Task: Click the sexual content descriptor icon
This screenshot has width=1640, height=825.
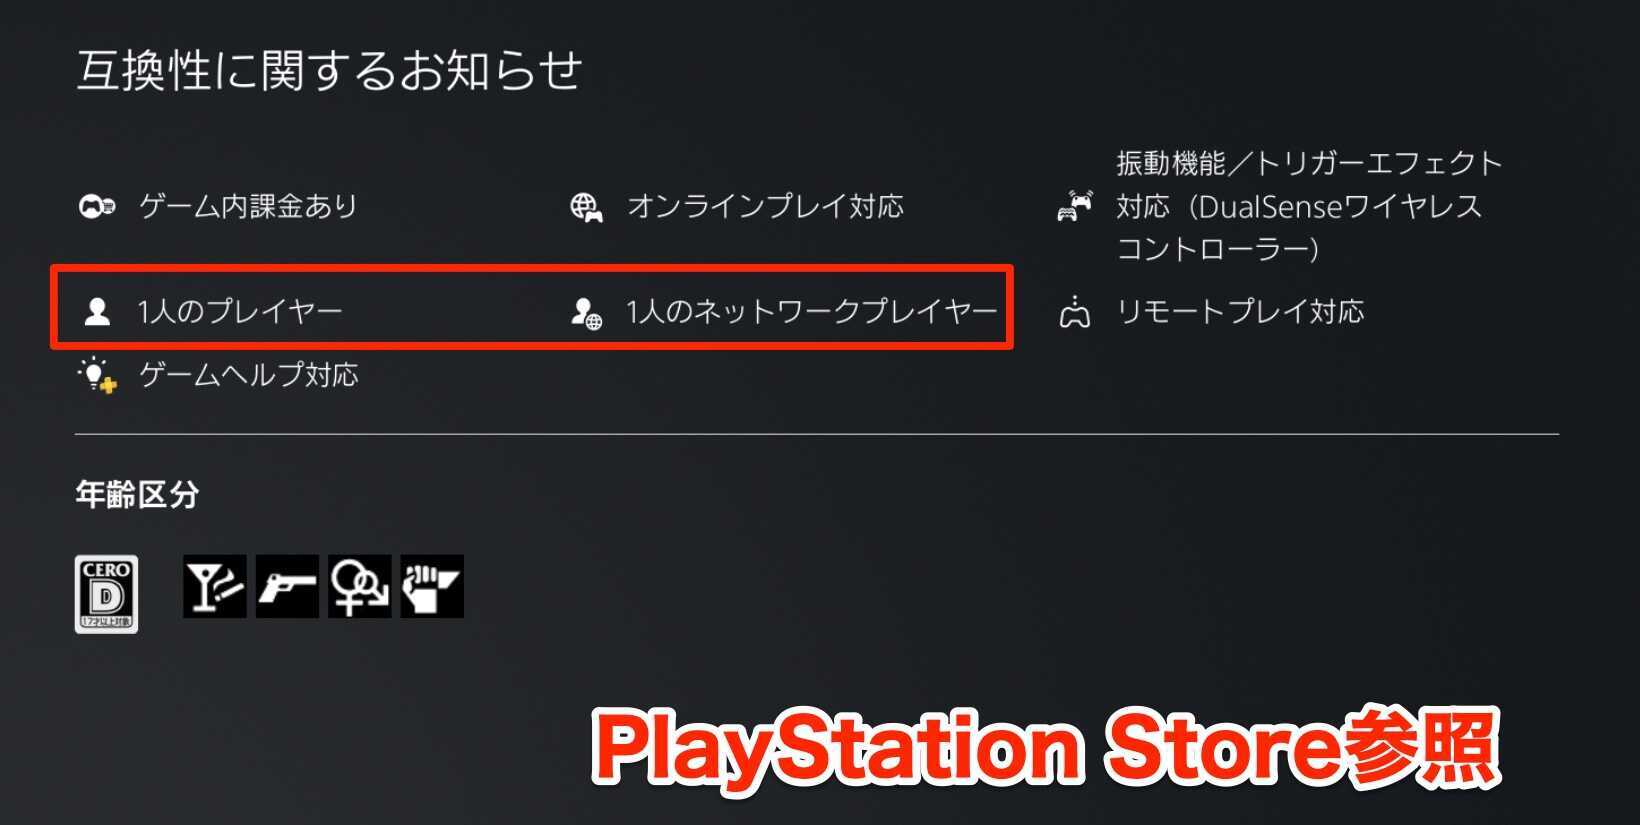Action: [360, 586]
